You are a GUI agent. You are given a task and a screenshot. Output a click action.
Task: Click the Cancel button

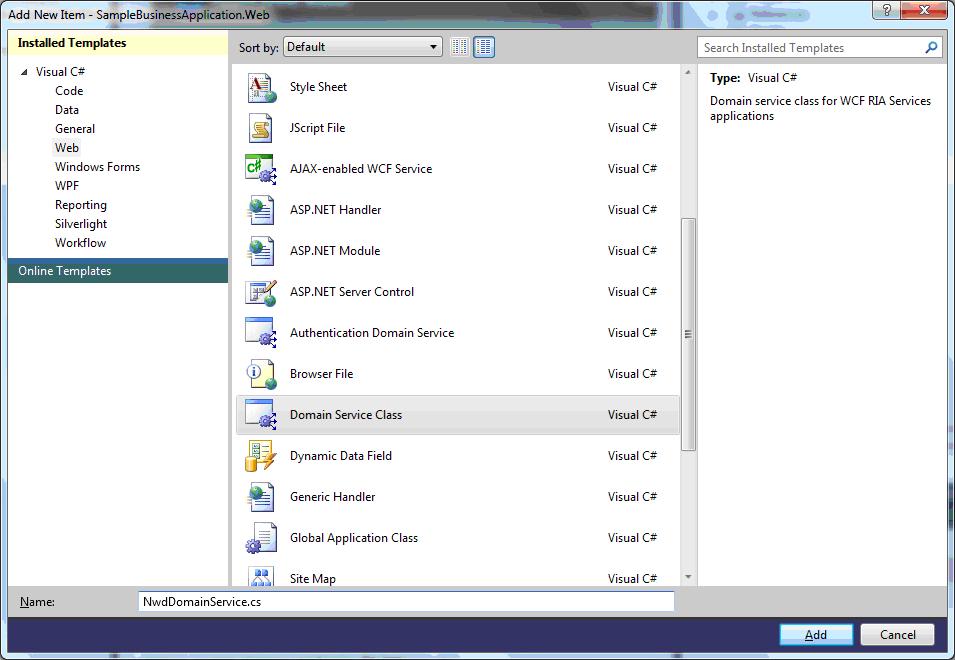click(x=897, y=634)
